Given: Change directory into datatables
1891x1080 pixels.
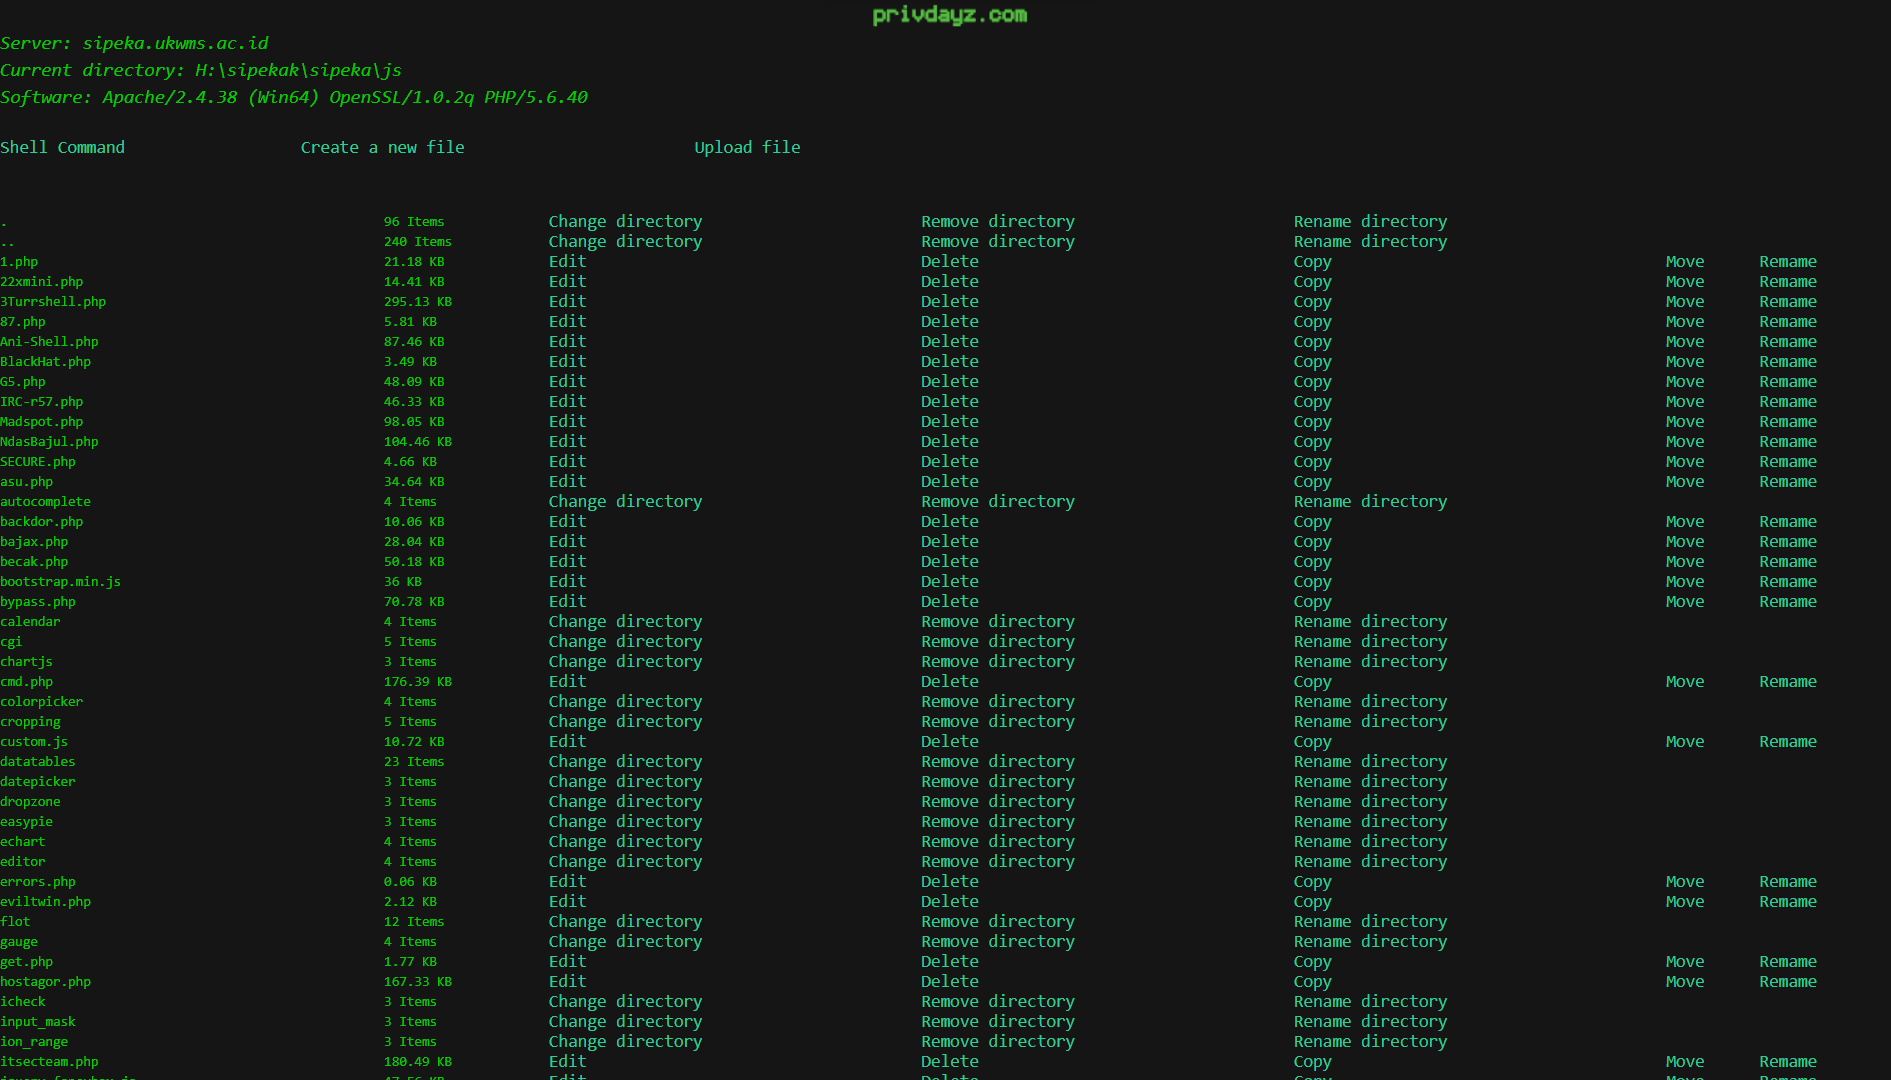Looking at the screenshot, I should click(x=625, y=761).
